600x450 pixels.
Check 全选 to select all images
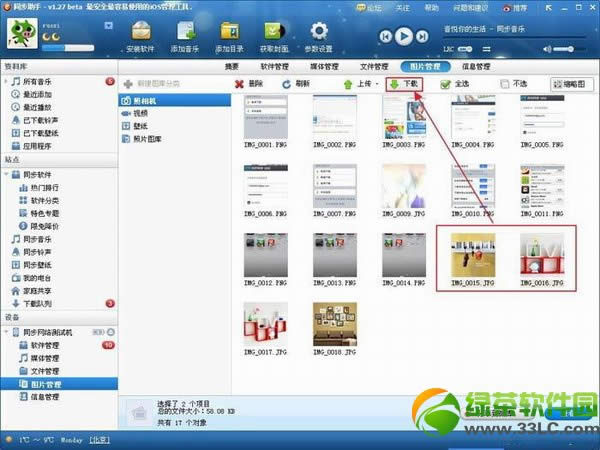point(455,84)
